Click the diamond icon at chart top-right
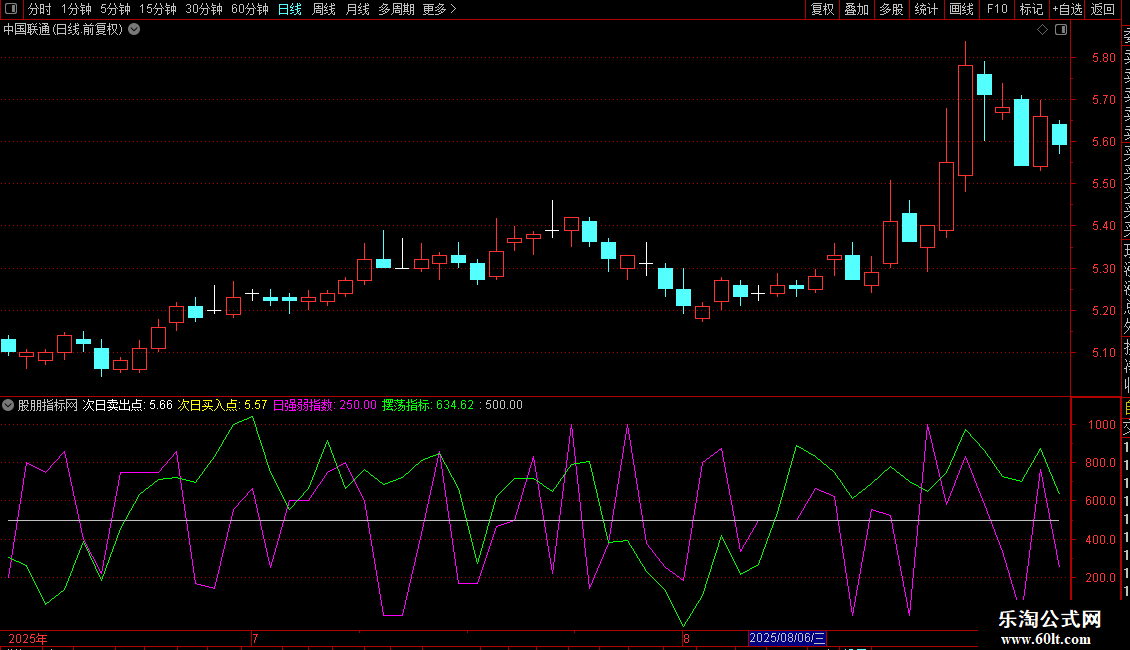The height and width of the screenshot is (650, 1130). (1042, 29)
